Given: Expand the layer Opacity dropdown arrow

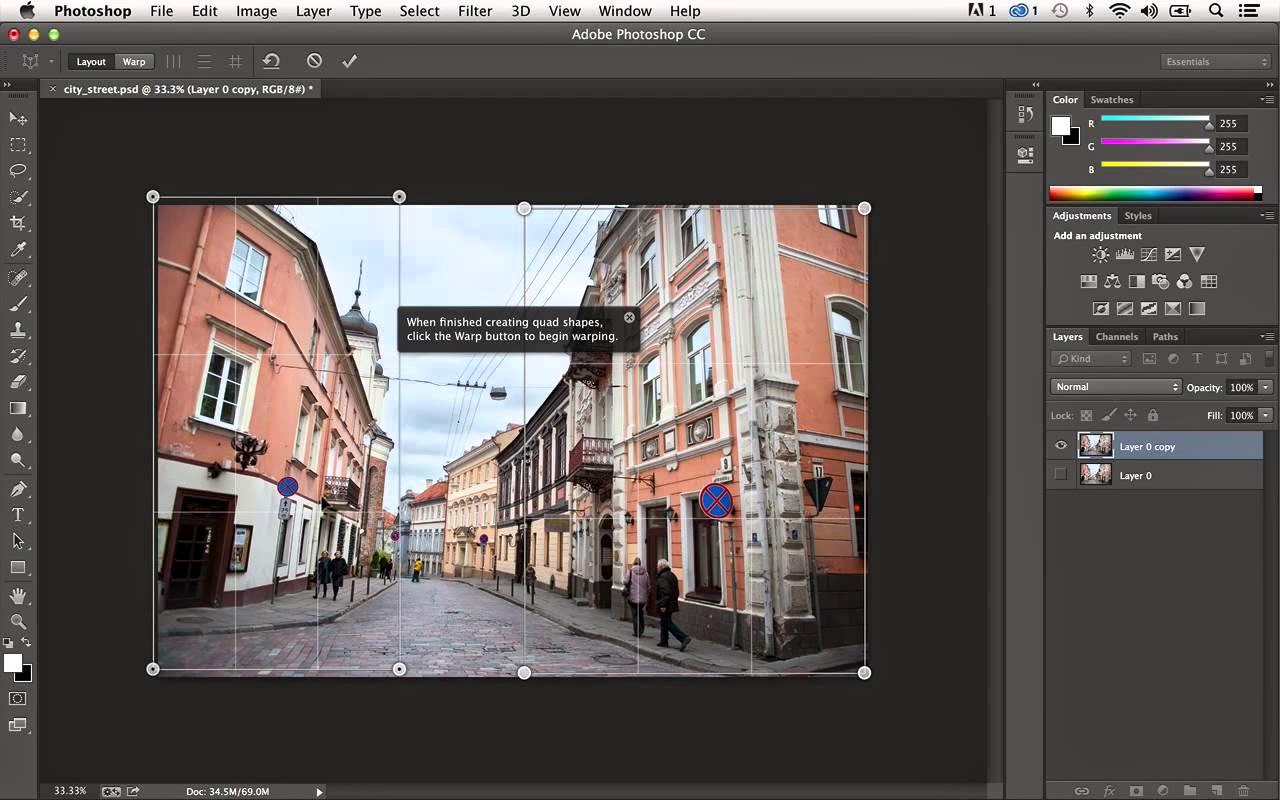Looking at the screenshot, I should point(1265,387).
